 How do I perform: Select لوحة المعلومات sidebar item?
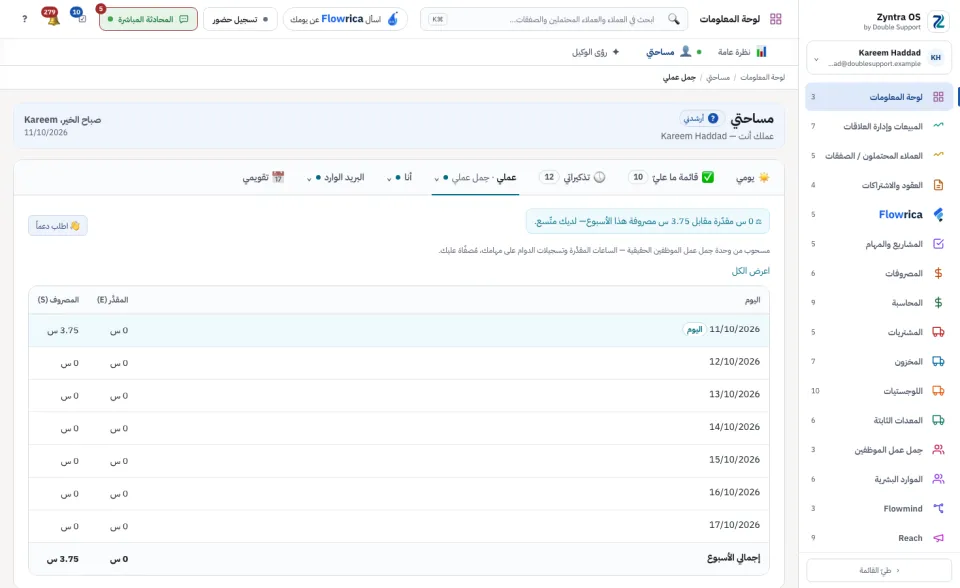tap(879, 97)
